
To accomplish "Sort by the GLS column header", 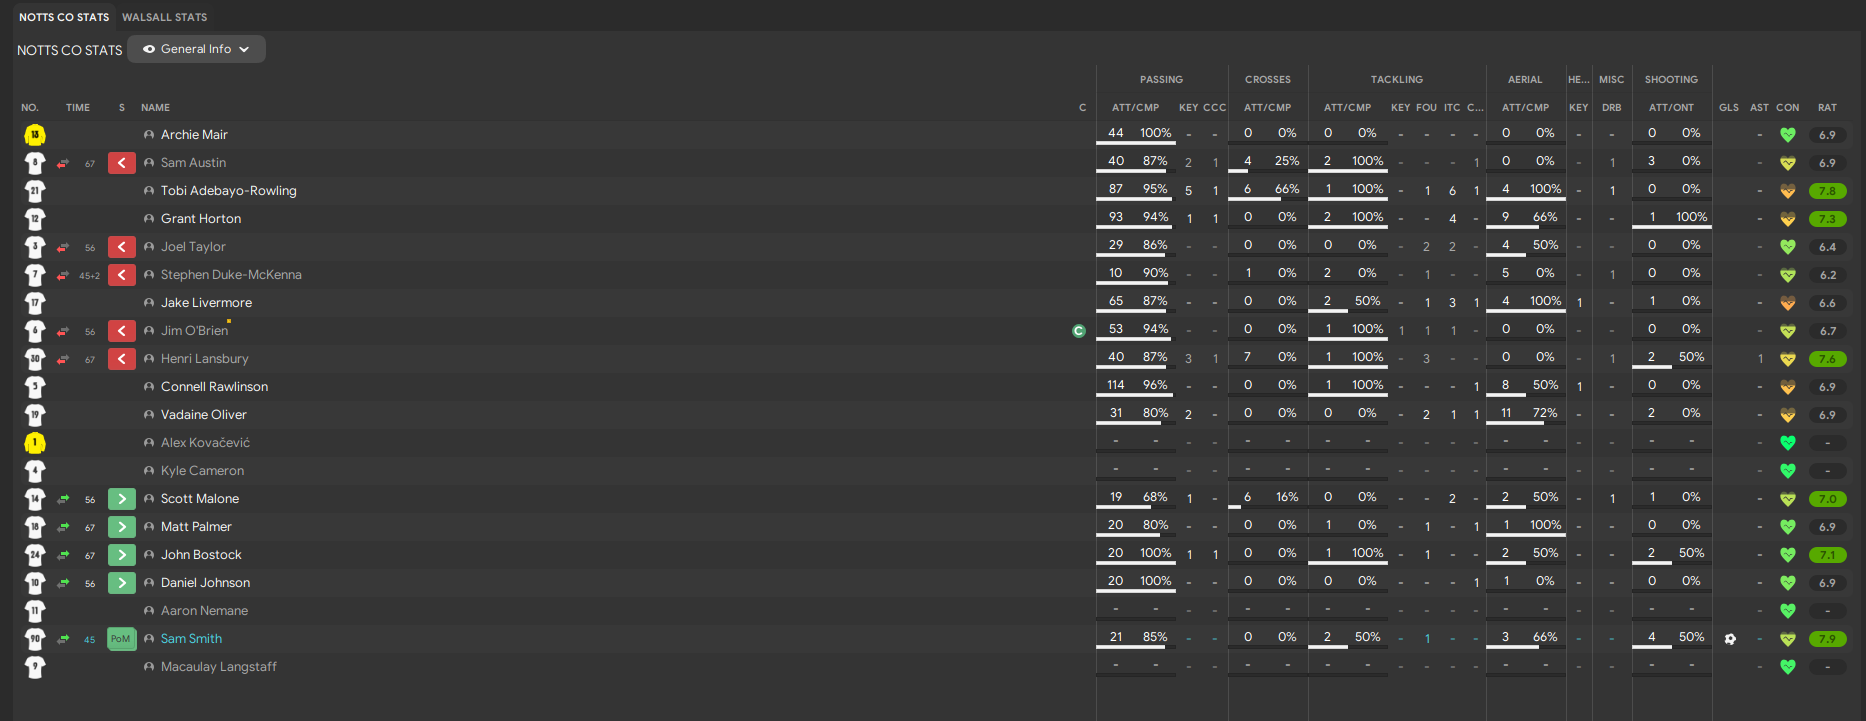I will (x=1729, y=108).
